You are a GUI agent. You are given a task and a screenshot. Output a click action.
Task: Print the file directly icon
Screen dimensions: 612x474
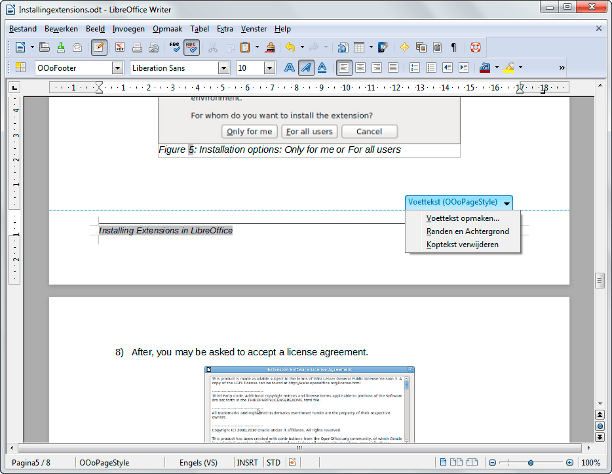point(137,48)
